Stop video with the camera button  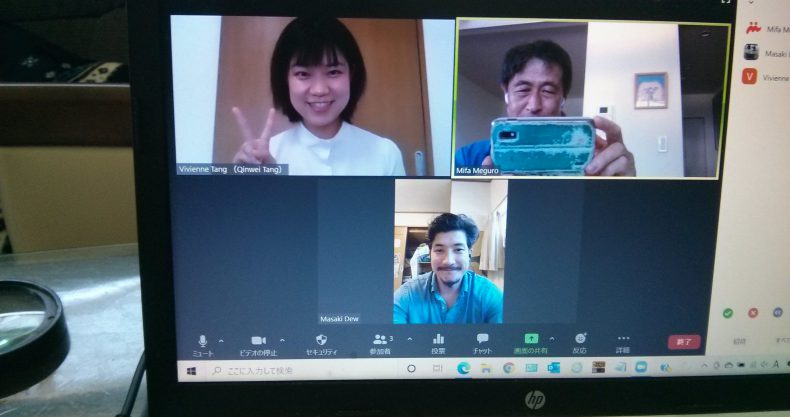259,341
